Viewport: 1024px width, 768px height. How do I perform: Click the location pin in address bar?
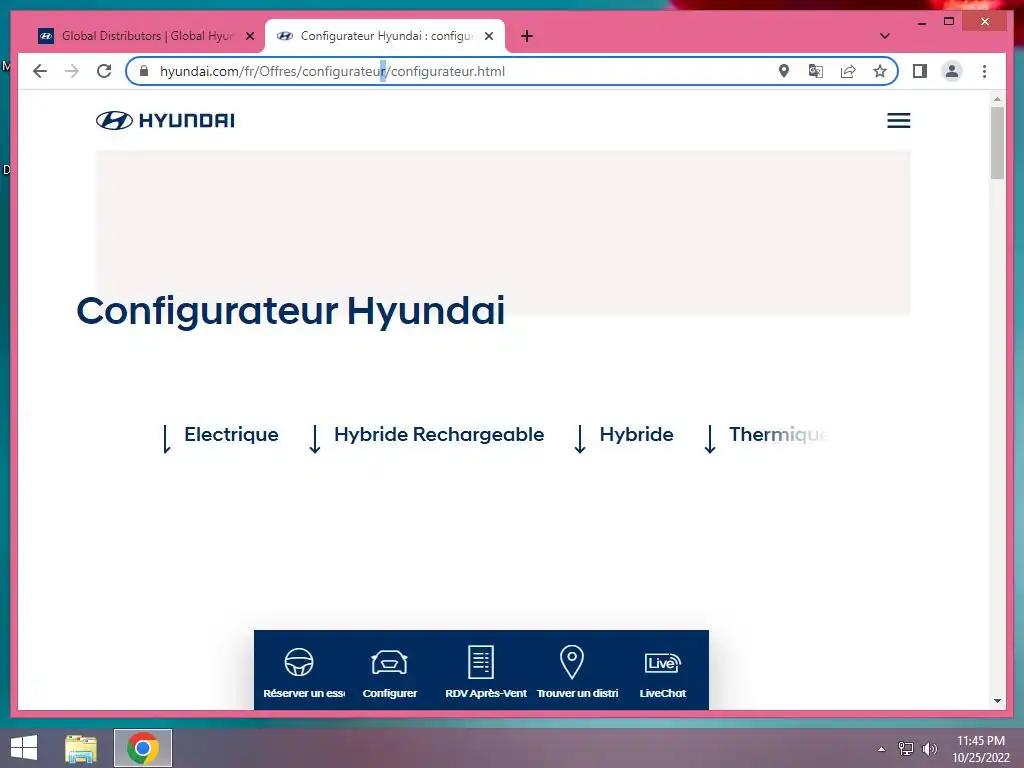click(x=784, y=71)
